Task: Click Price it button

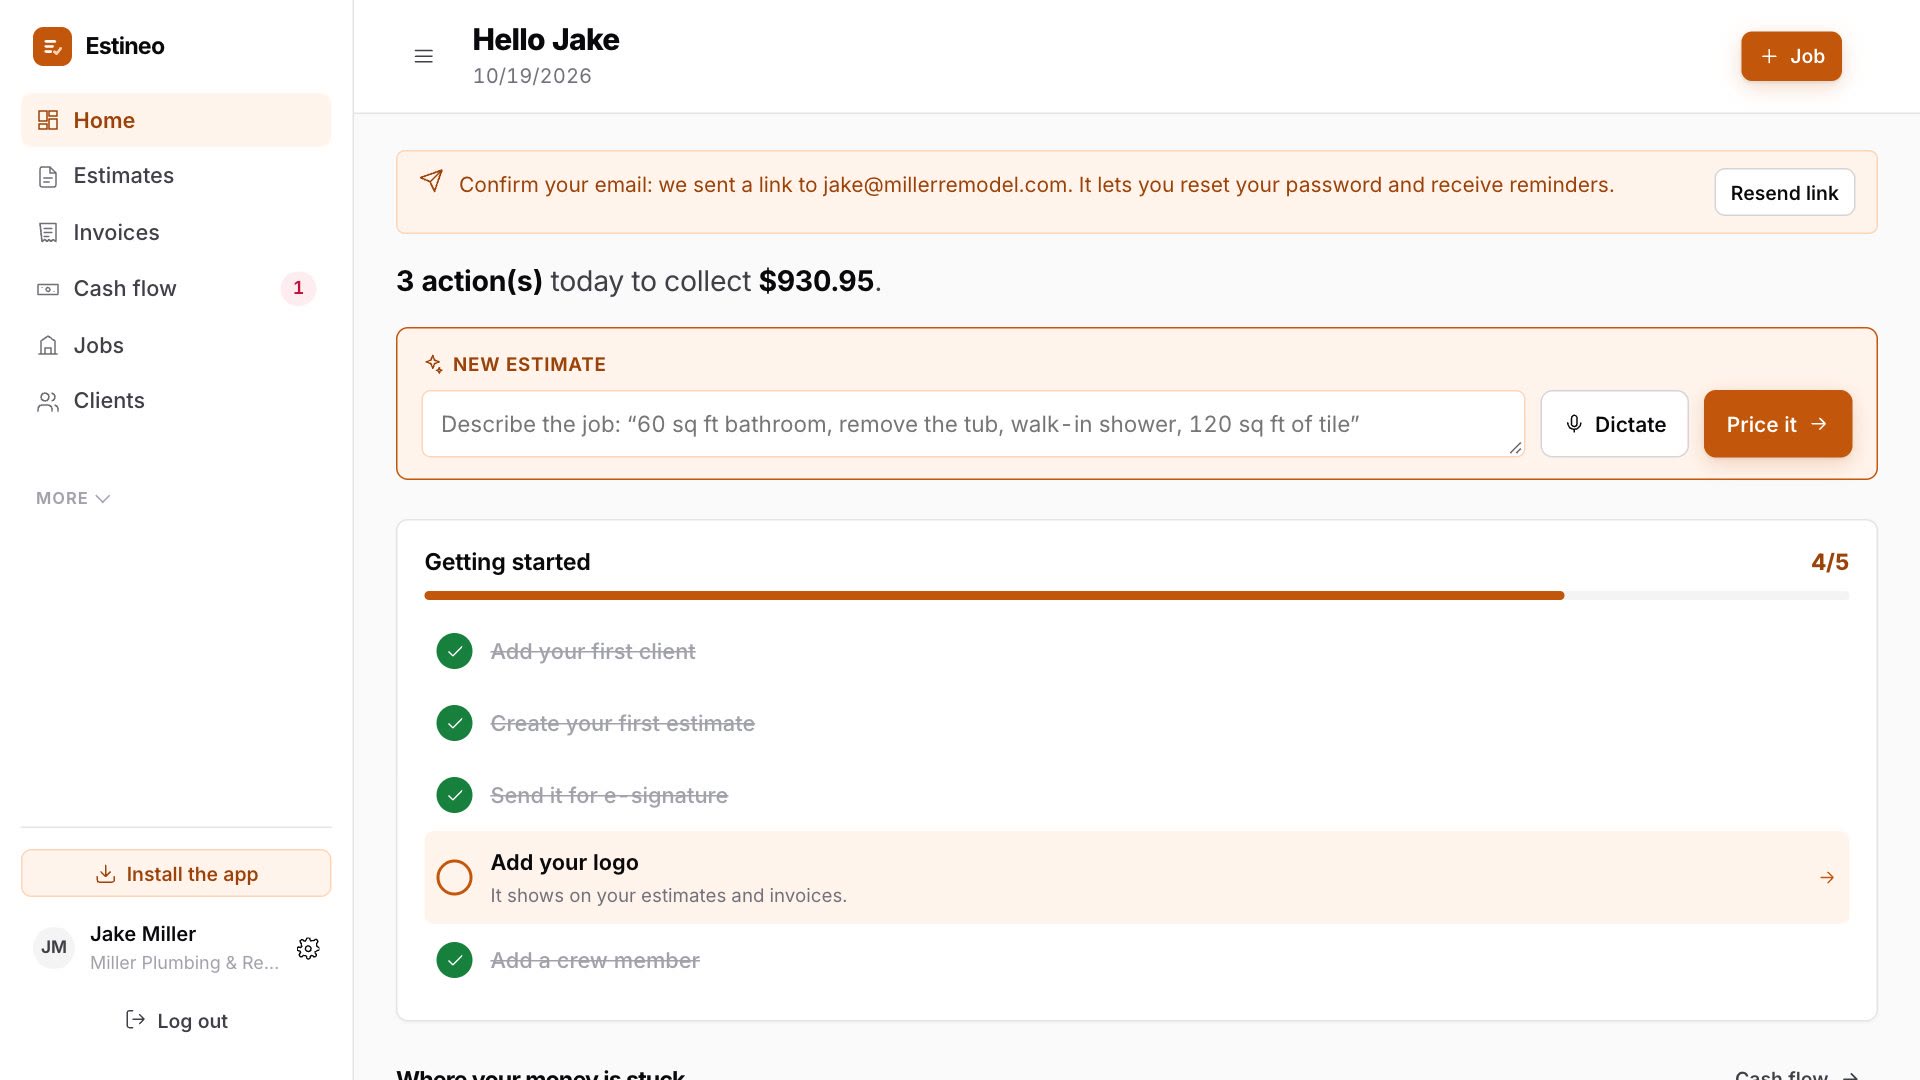Action: [x=1777, y=424]
